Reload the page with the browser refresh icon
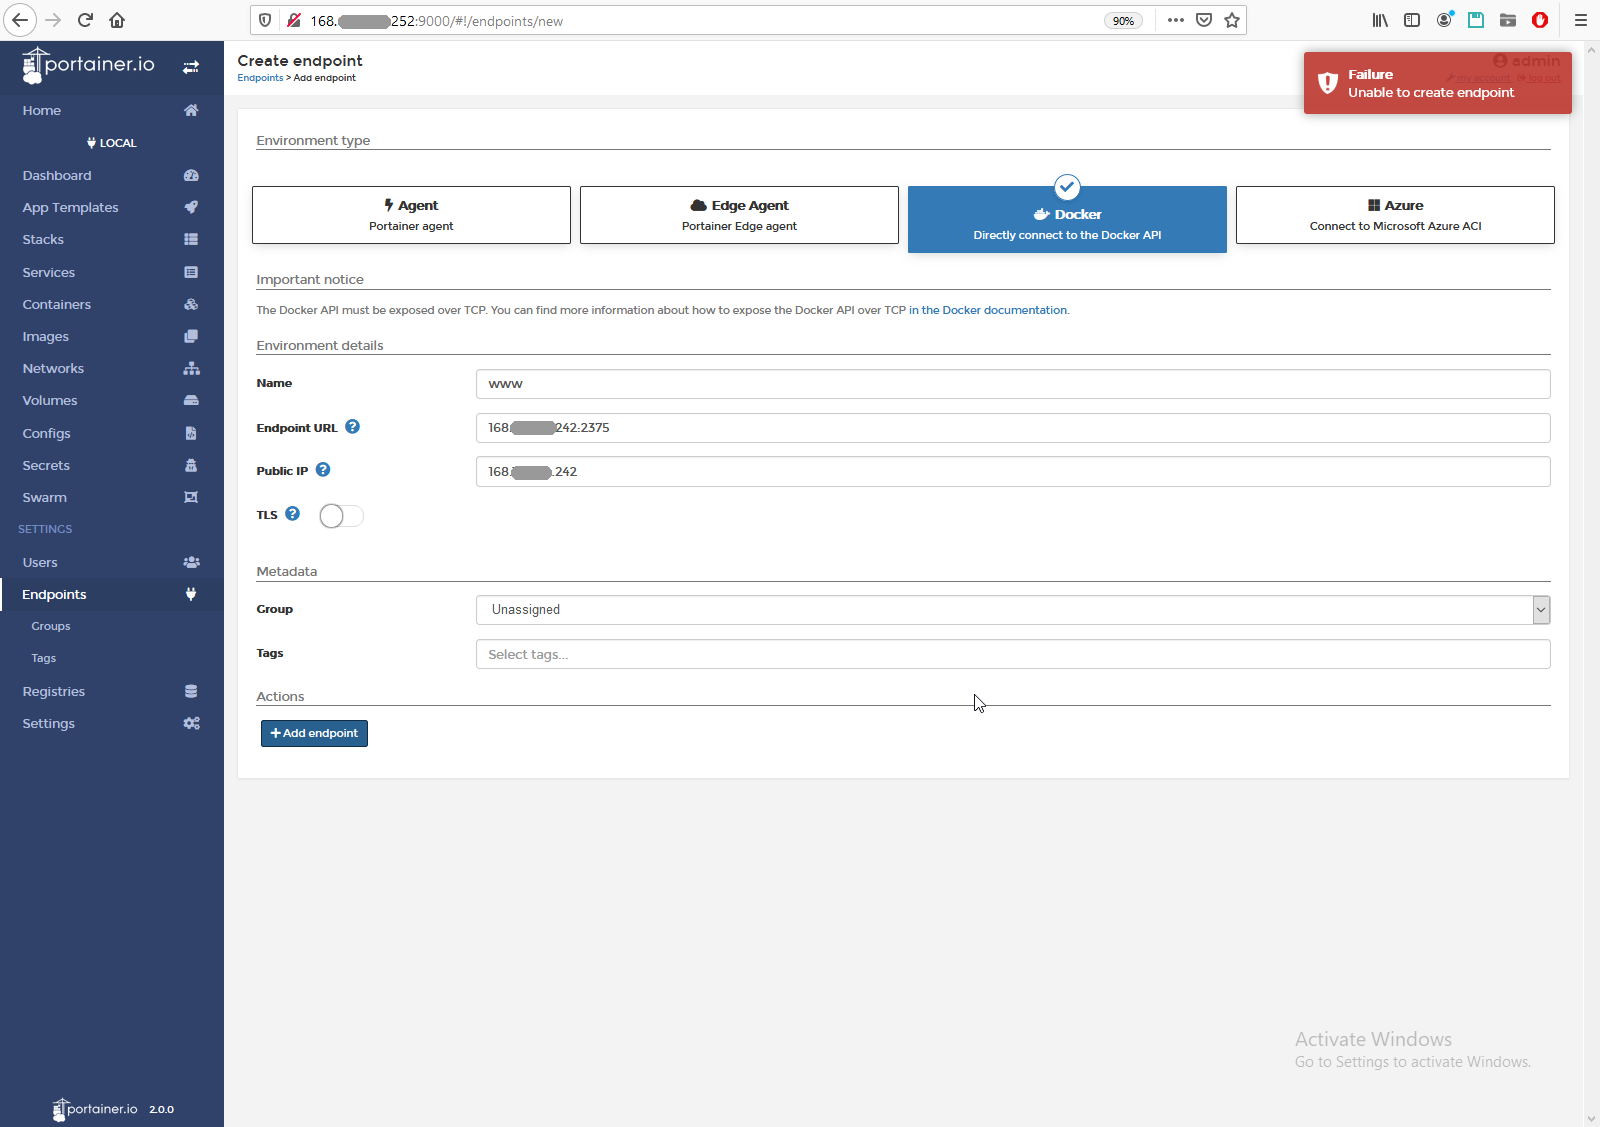The image size is (1600, 1127). point(85,20)
